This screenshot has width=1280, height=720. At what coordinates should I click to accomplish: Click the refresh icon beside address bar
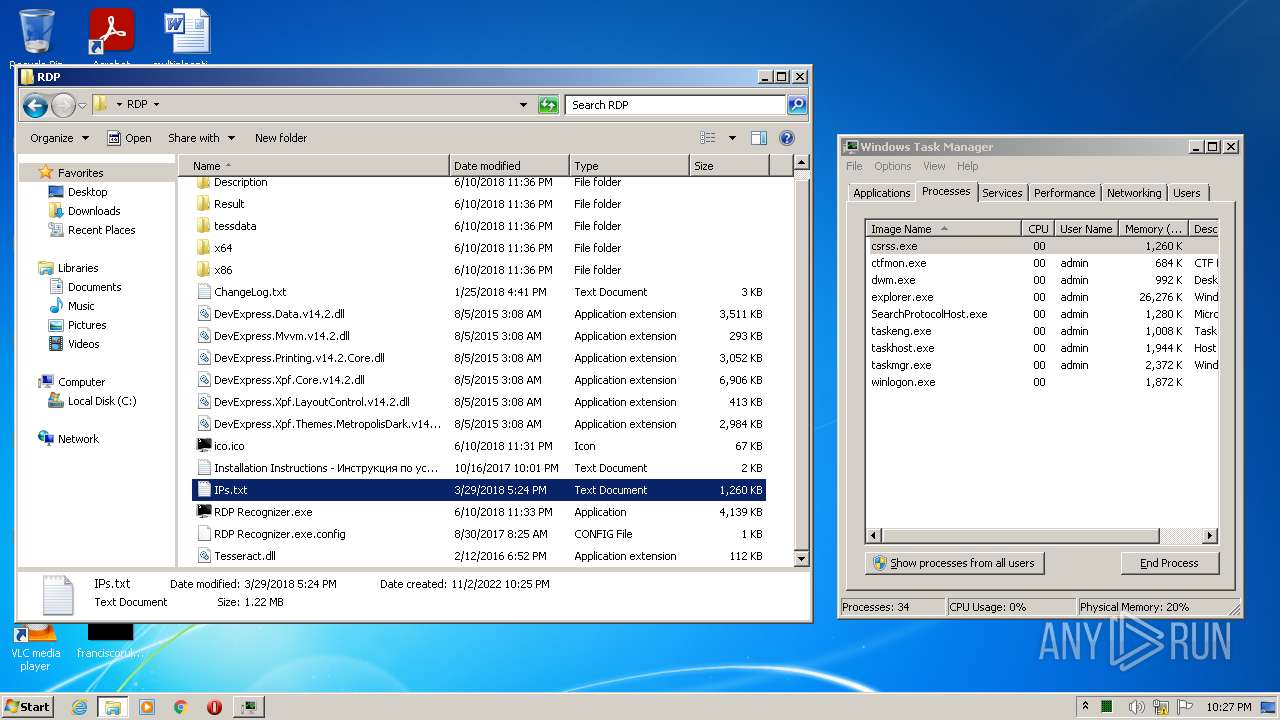click(548, 104)
